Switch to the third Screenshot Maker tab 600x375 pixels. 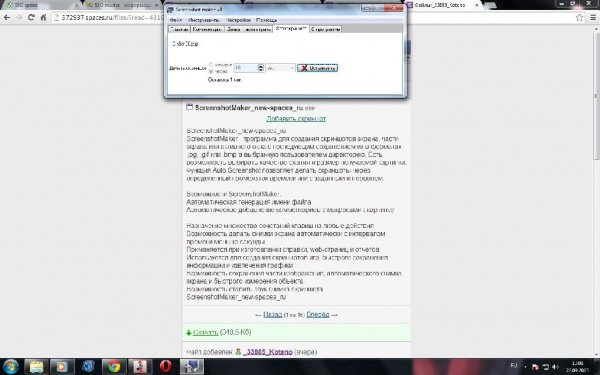[249, 29]
